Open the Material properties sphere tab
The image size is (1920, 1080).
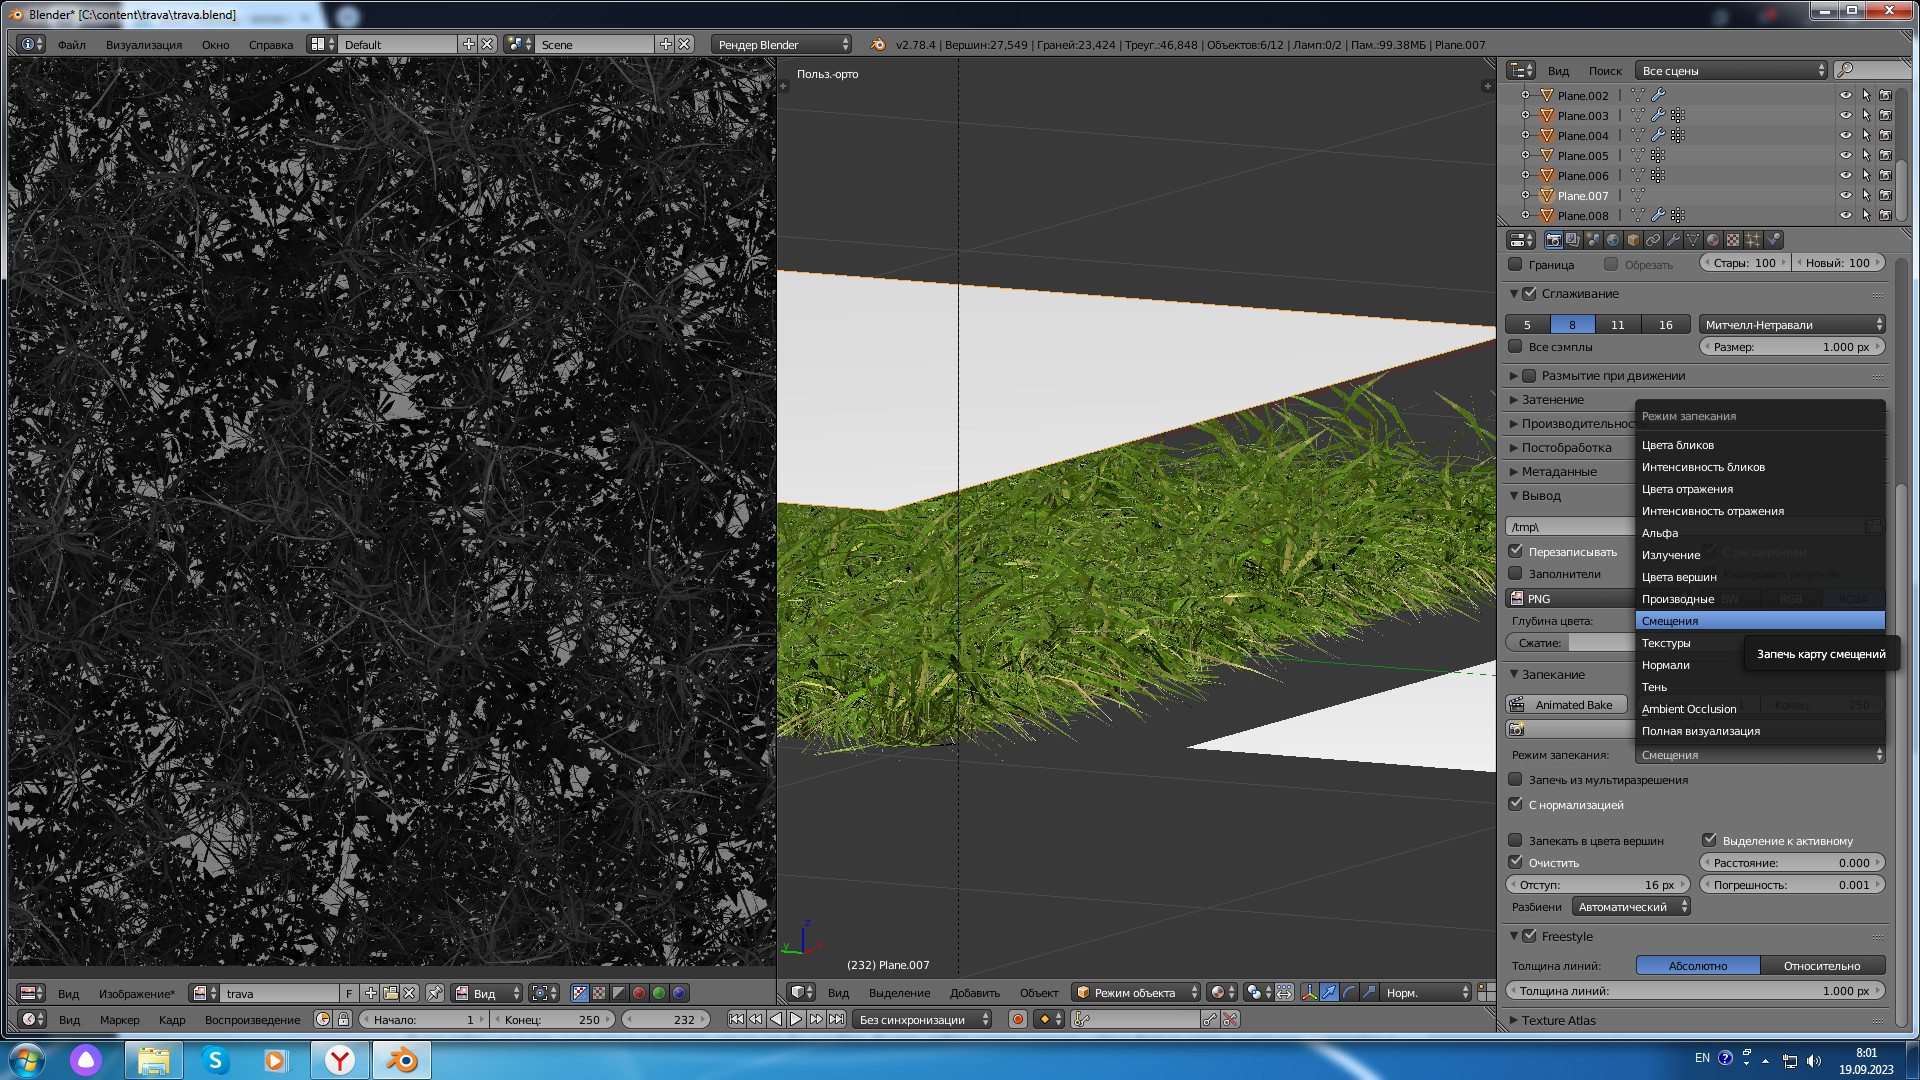[x=1713, y=240]
